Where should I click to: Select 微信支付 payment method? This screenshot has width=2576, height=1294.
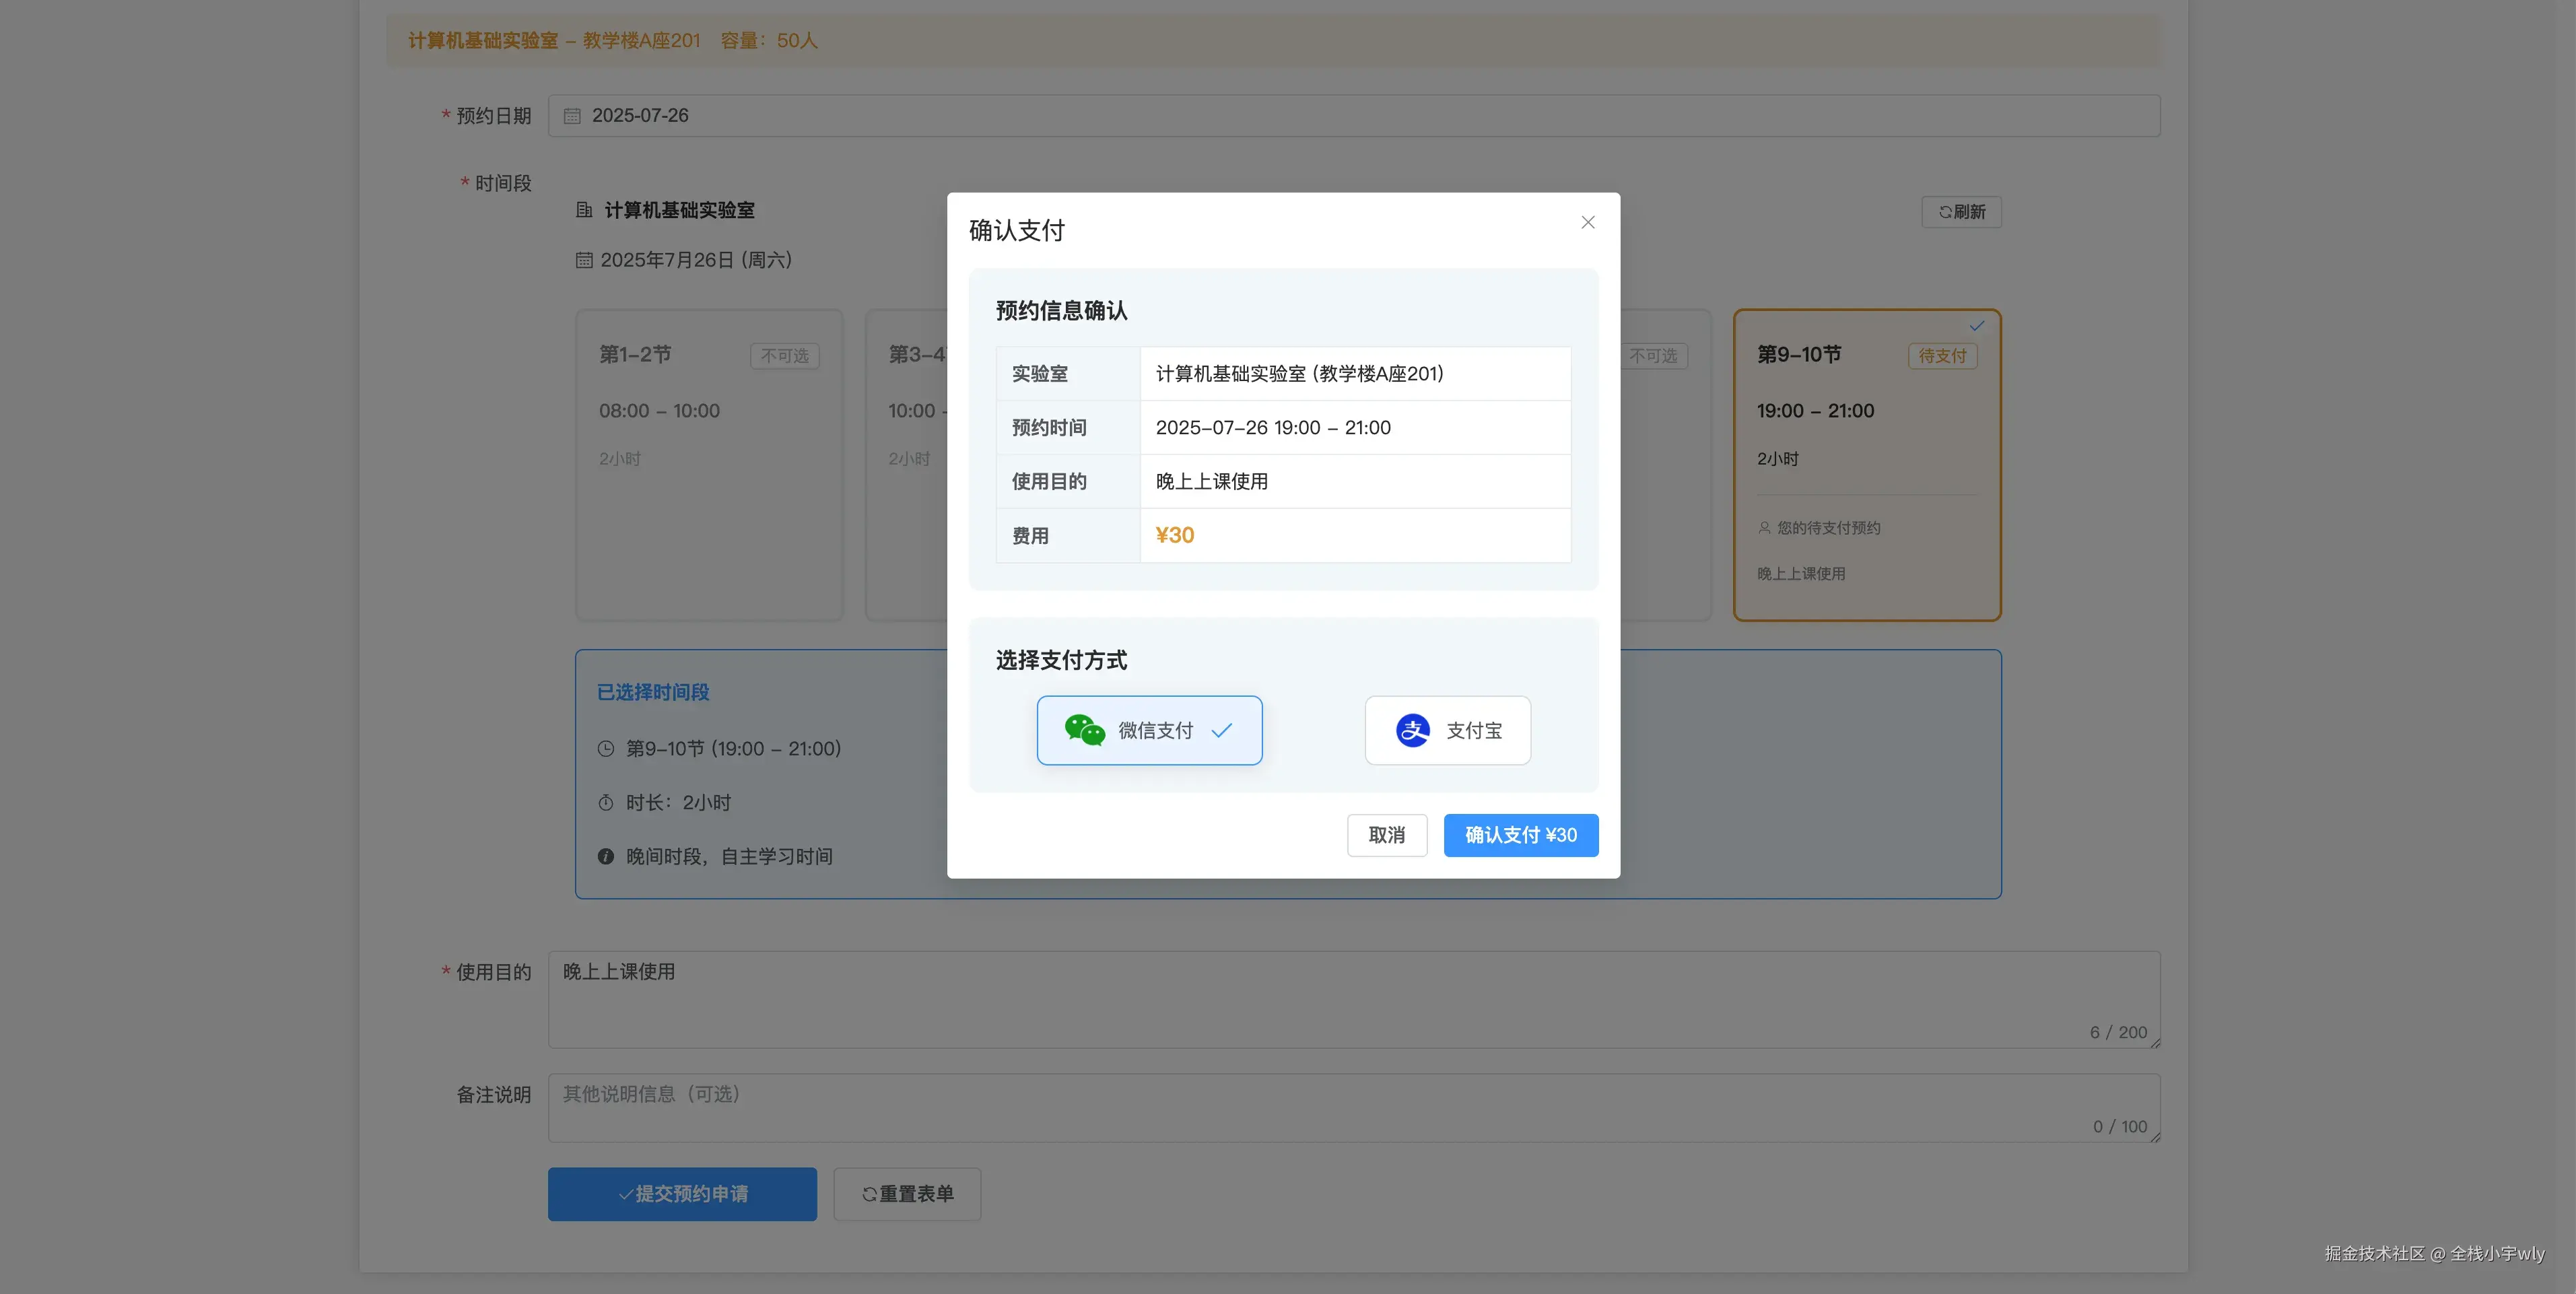click(1149, 731)
